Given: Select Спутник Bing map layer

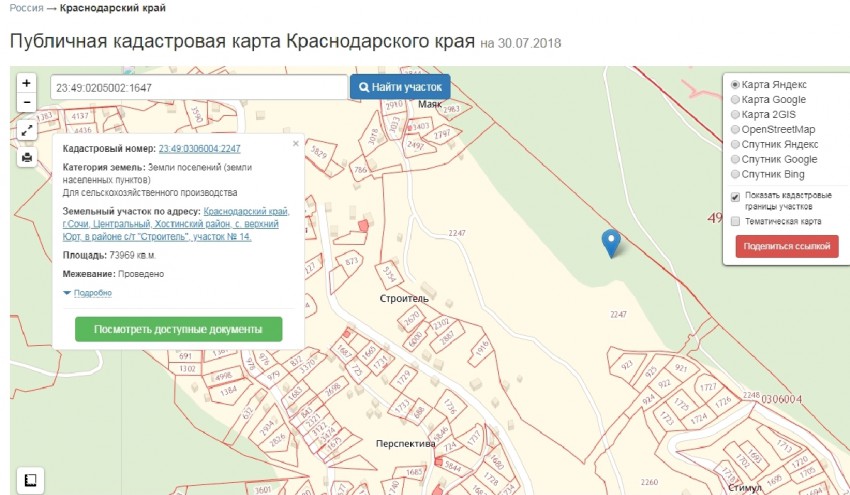Looking at the screenshot, I should [x=736, y=174].
